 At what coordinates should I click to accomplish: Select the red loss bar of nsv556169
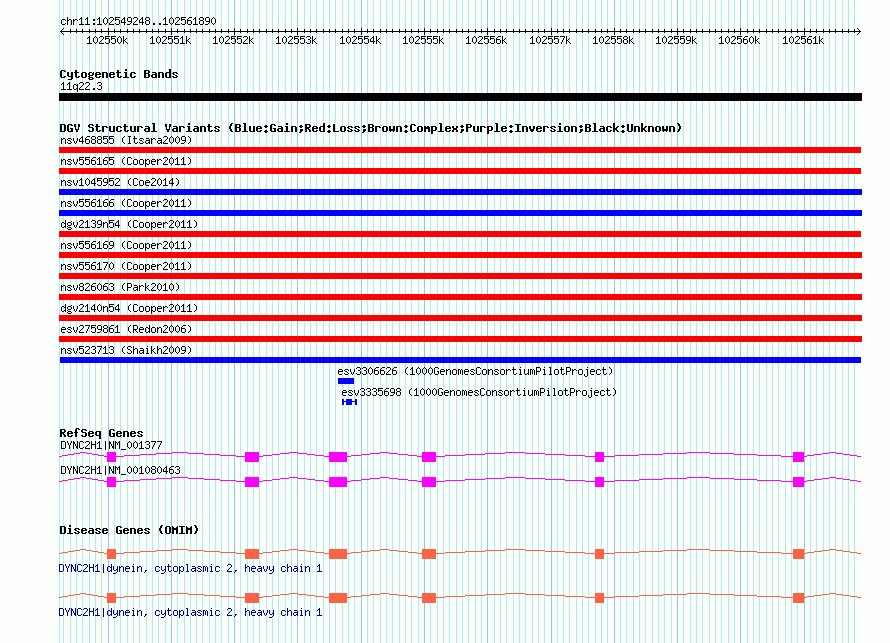(460, 255)
